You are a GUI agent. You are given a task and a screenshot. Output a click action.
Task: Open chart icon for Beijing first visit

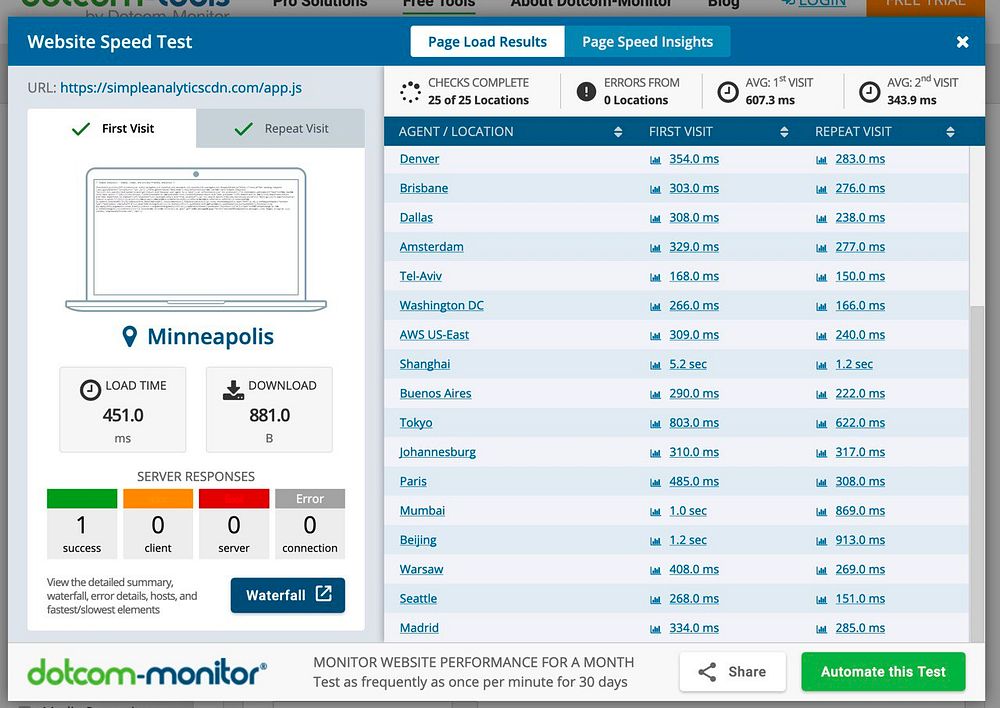tap(655, 542)
